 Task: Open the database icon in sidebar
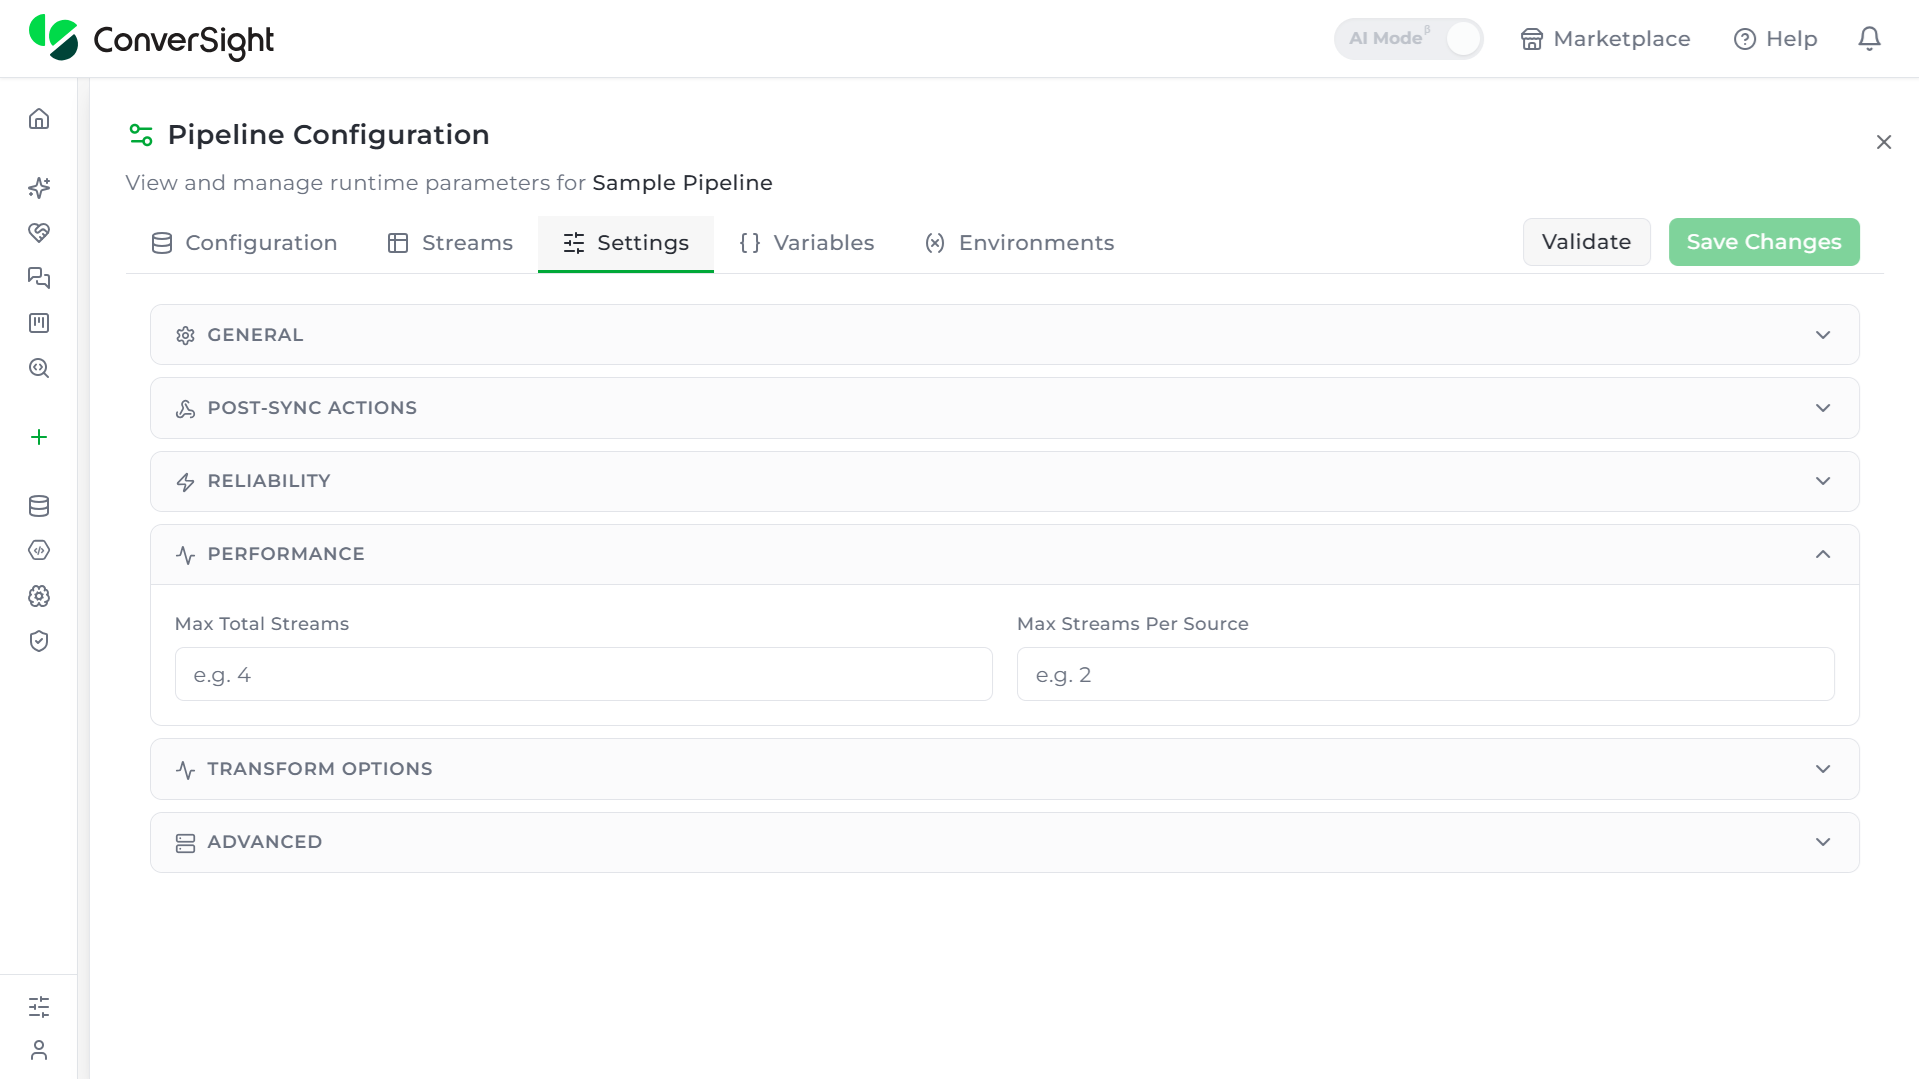pos(39,506)
